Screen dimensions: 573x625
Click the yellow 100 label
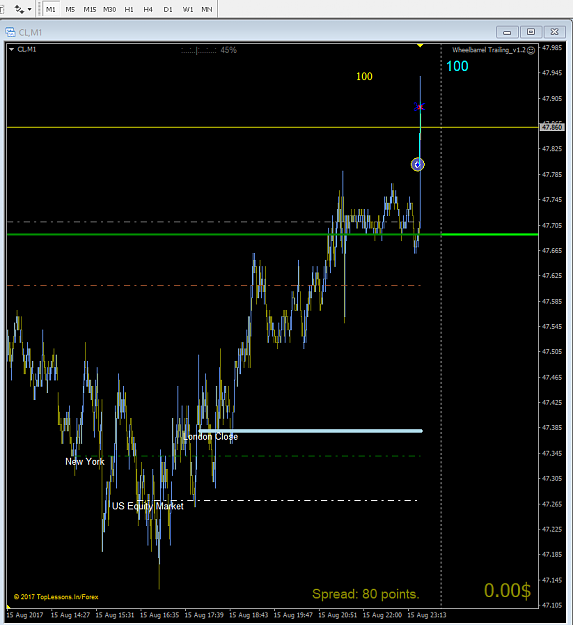pos(364,77)
